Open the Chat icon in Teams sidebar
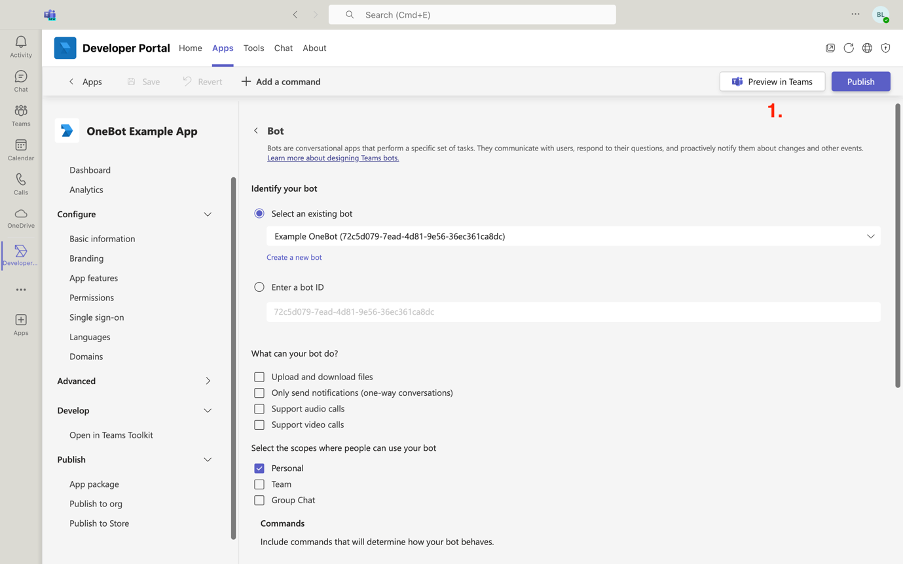This screenshot has width=904, height=564. [21, 76]
